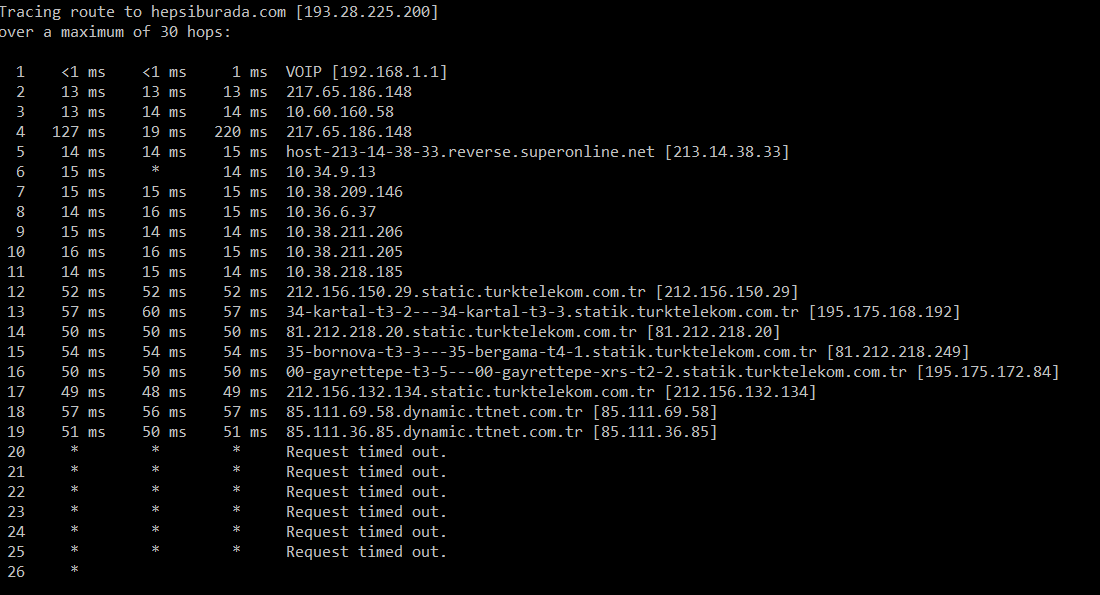Screen dimensions: 1100x595
Task: Click the 220 ms latency value on hop 4
Action: coord(241,132)
